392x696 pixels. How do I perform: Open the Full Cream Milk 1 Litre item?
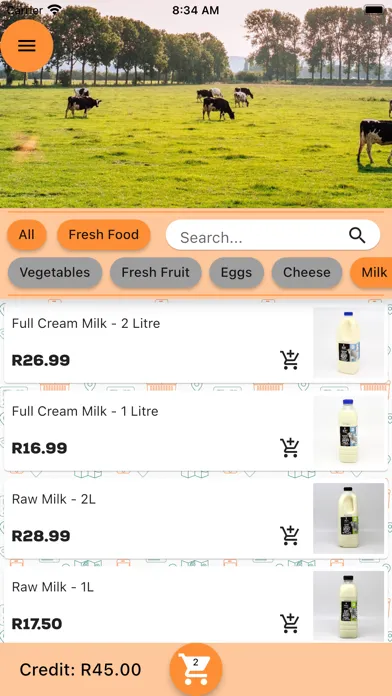point(196,431)
